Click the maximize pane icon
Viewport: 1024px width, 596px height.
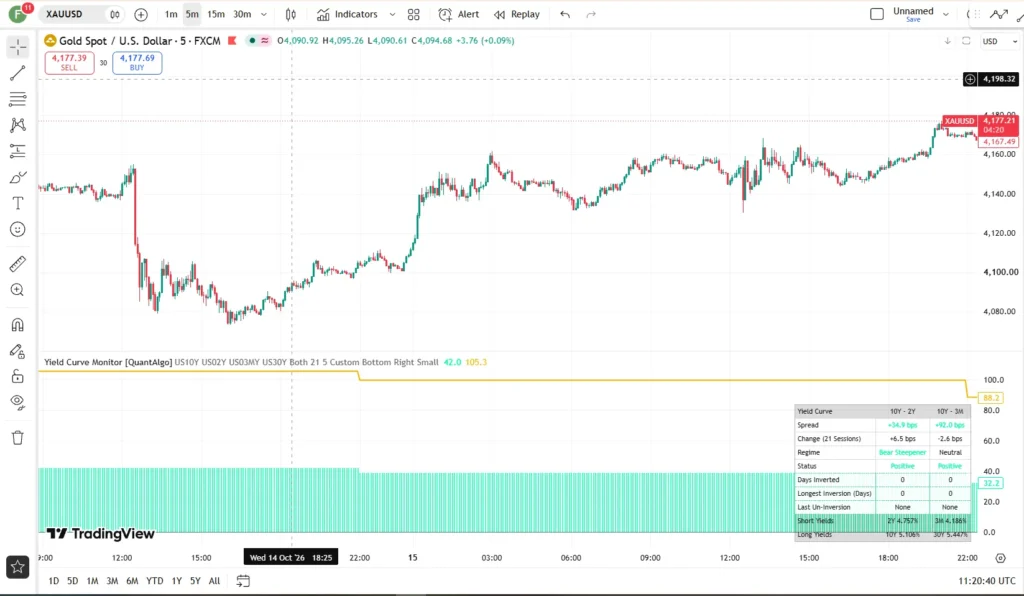coord(967,40)
